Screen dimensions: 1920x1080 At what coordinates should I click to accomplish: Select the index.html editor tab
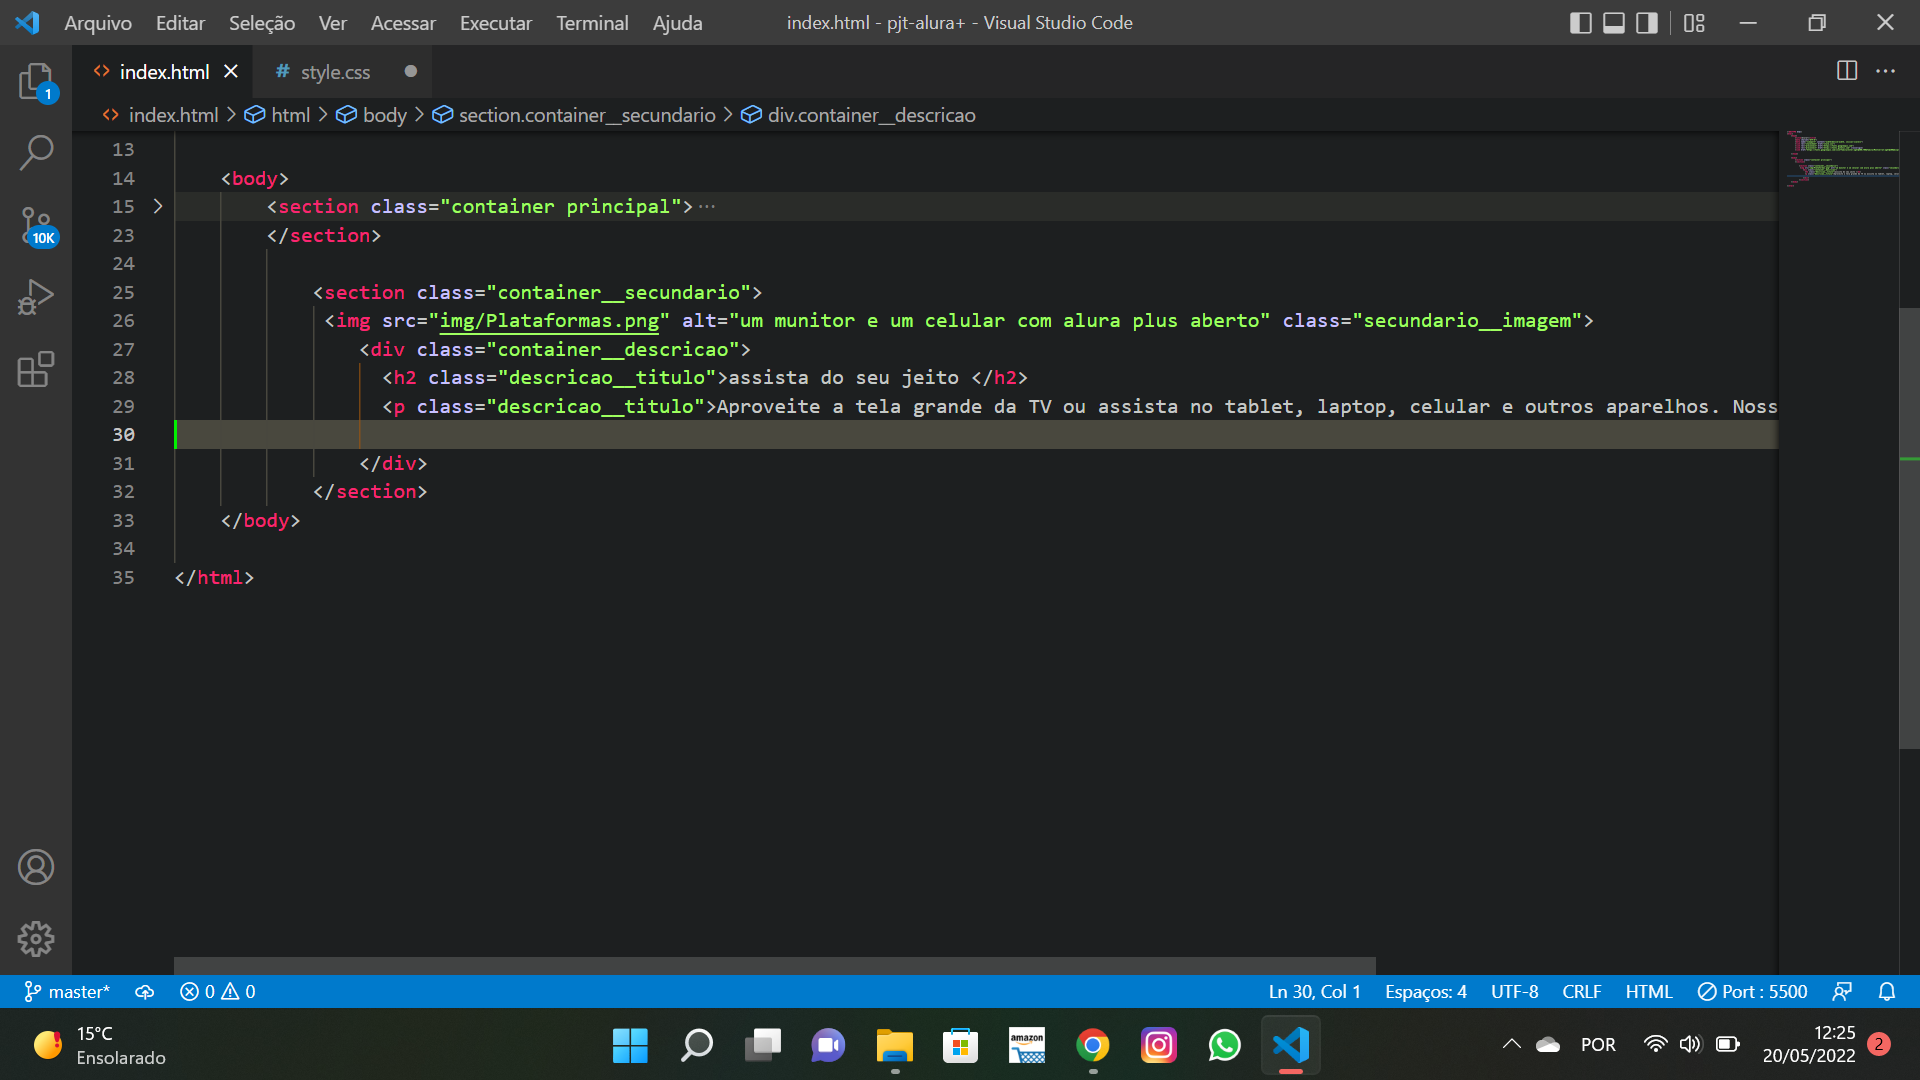tap(165, 72)
